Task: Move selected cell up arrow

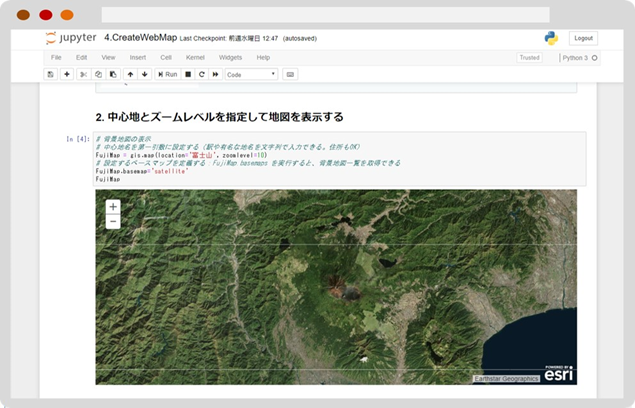Action: click(x=130, y=75)
